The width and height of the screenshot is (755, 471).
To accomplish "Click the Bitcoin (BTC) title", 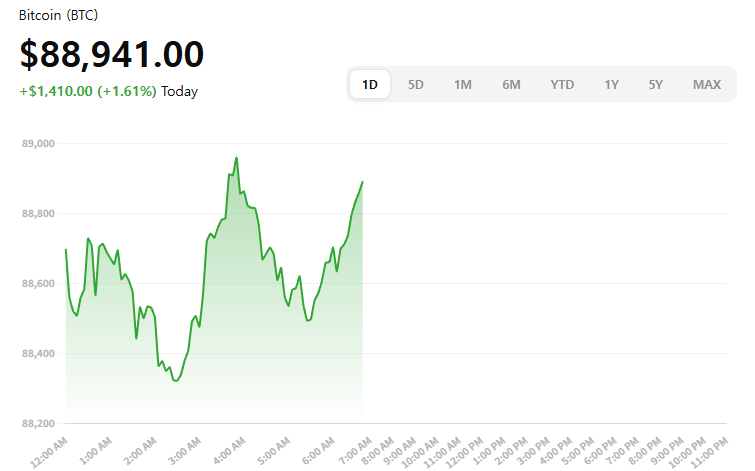I will coord(59,17).
